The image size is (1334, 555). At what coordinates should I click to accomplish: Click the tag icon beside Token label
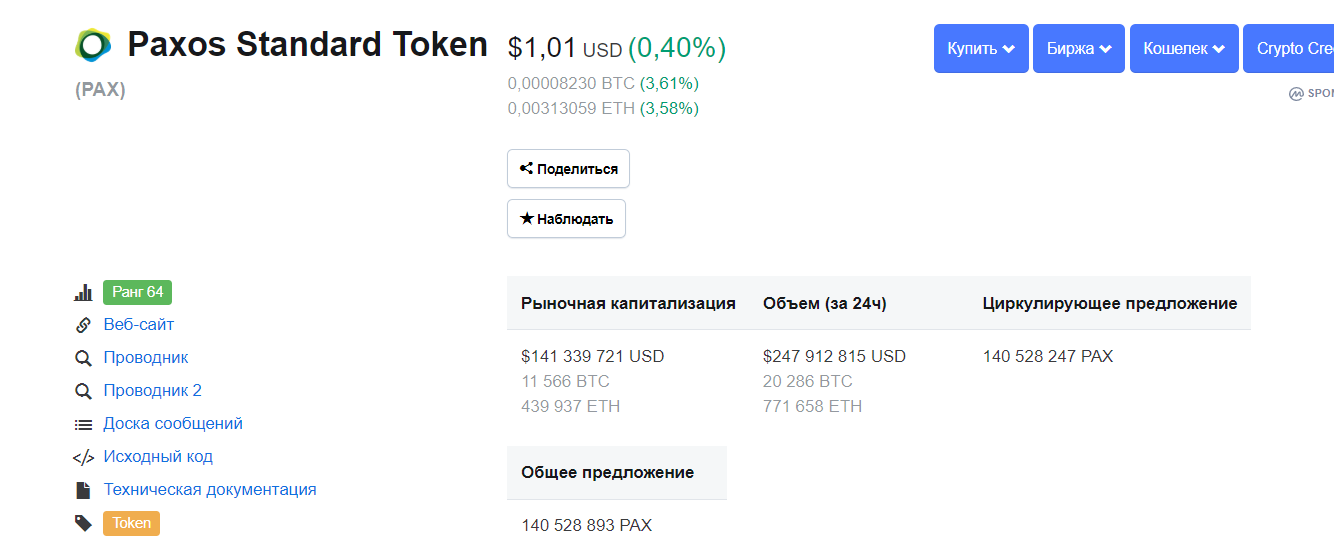pos(83,523)
